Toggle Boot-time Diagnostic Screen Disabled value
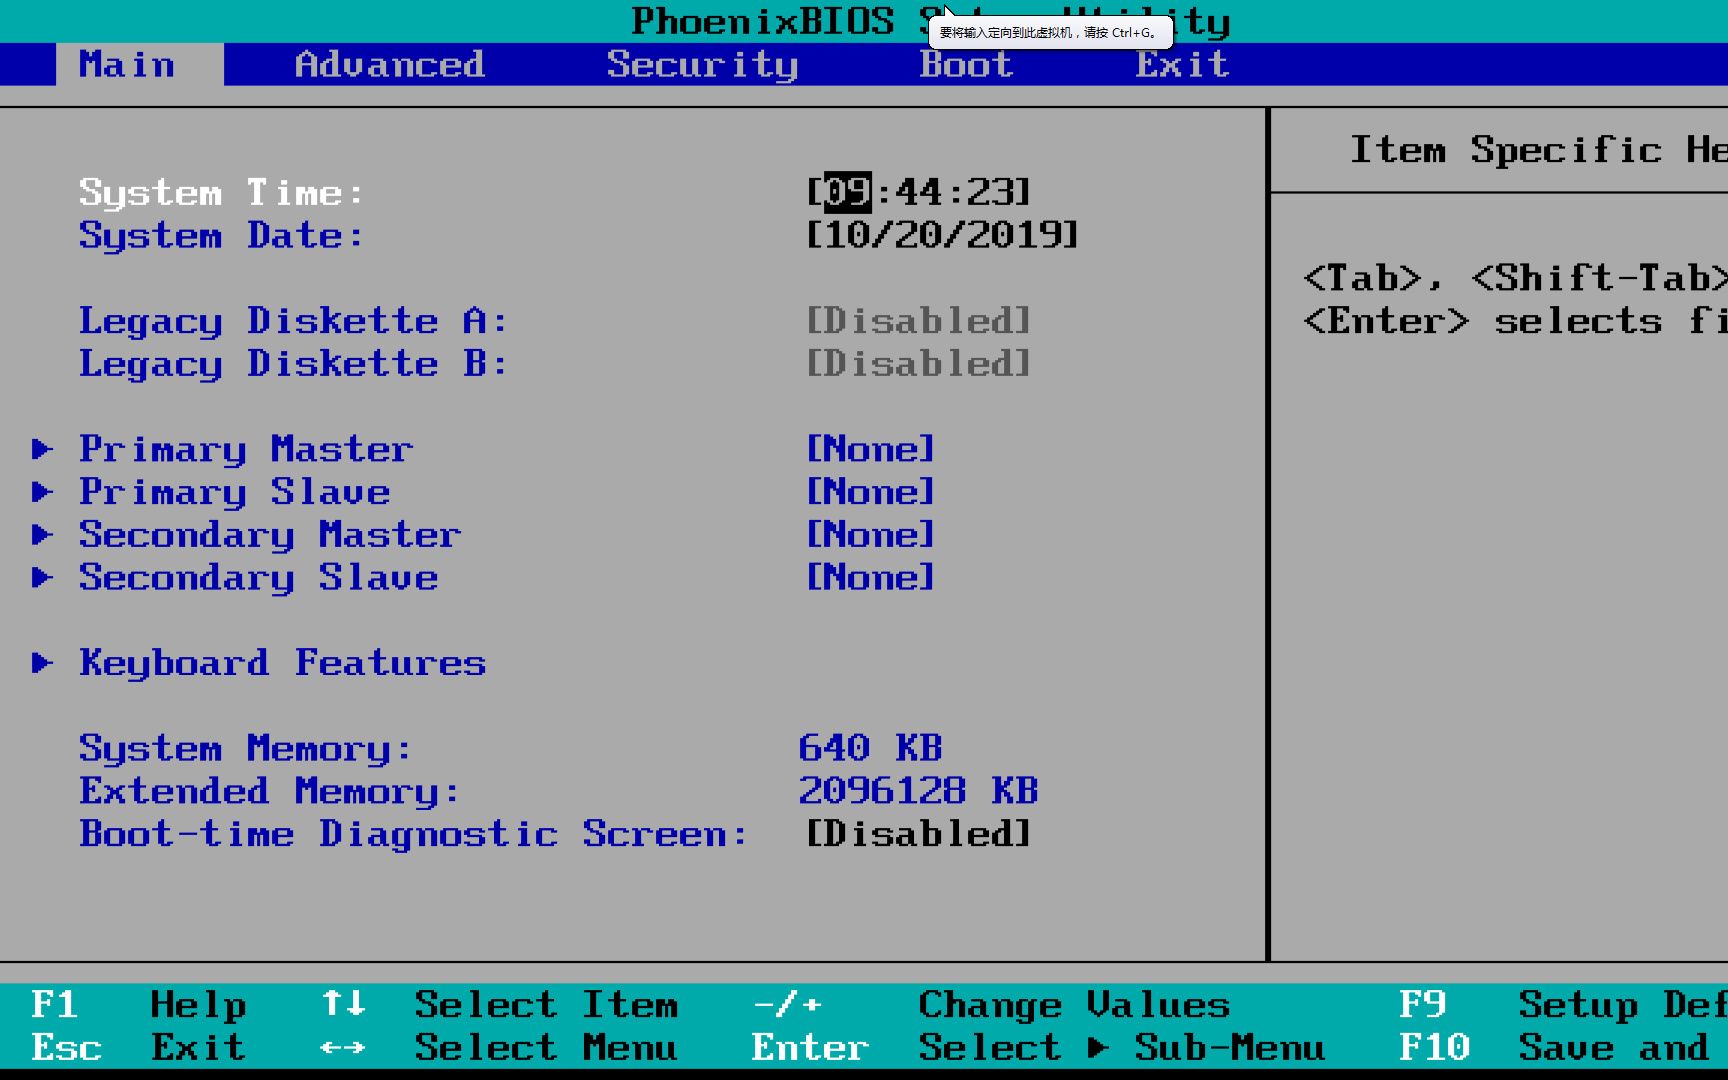The image size is (1728, 1080). [918, 834]
